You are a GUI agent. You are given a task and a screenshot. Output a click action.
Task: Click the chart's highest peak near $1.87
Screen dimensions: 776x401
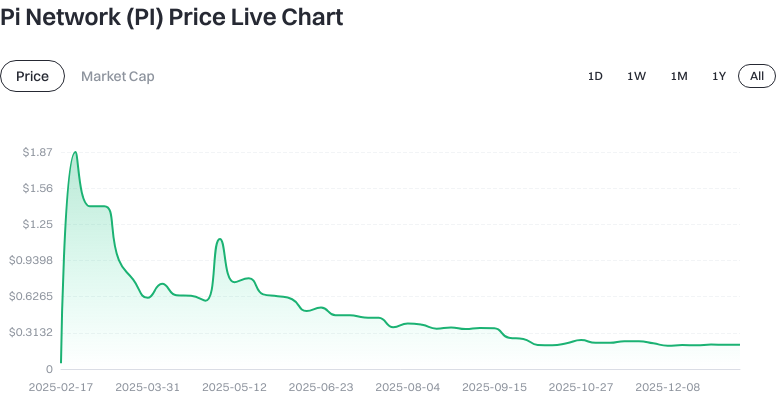point(75,153)
